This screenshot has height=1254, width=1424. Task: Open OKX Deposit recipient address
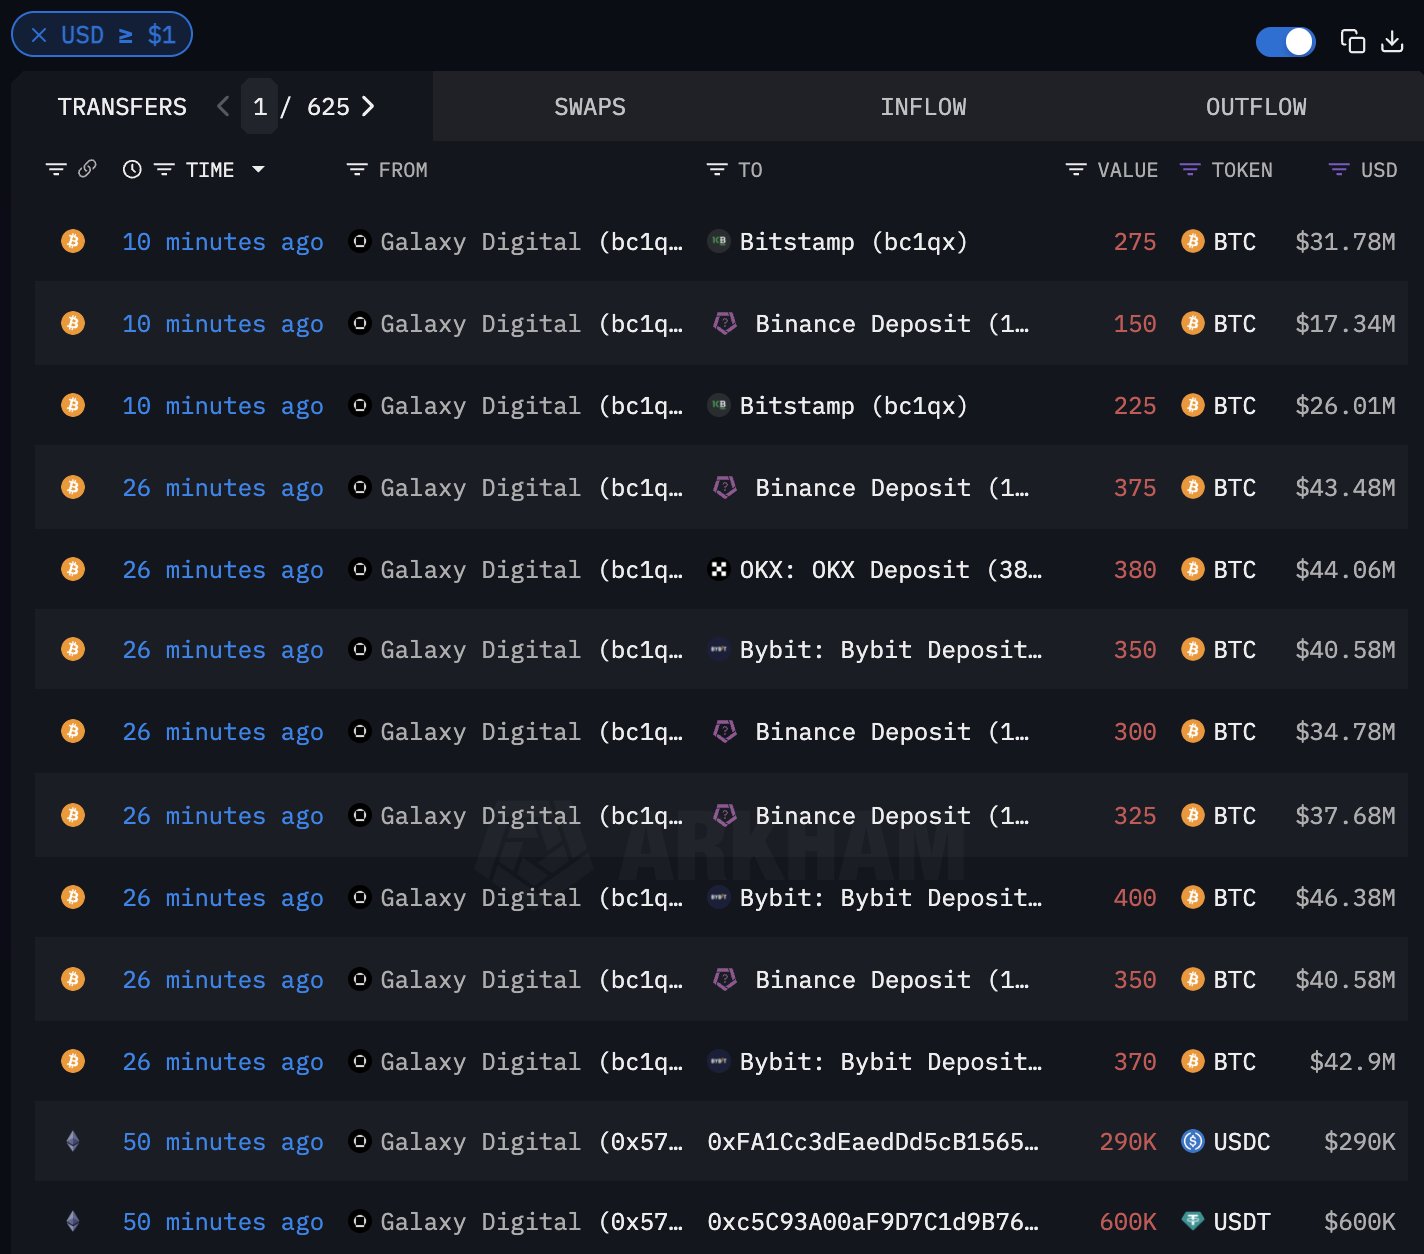pos(890,570)
